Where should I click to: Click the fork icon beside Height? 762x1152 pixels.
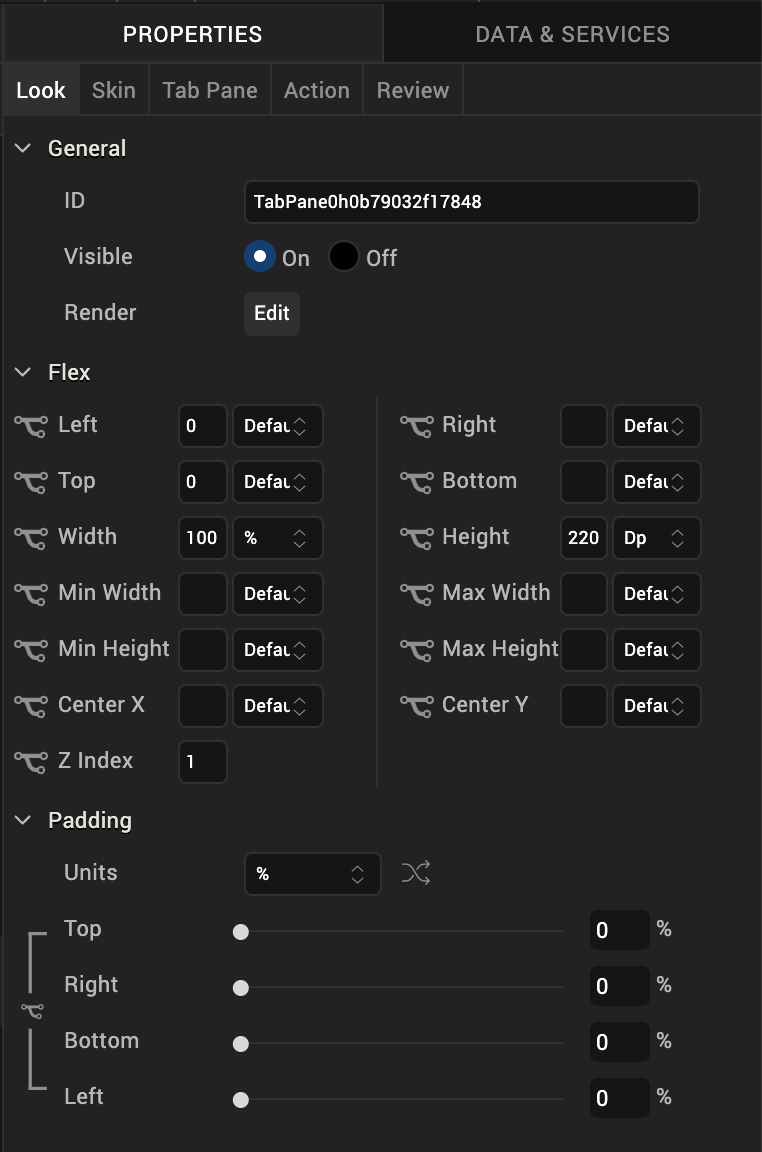click(x=415, y=538)
